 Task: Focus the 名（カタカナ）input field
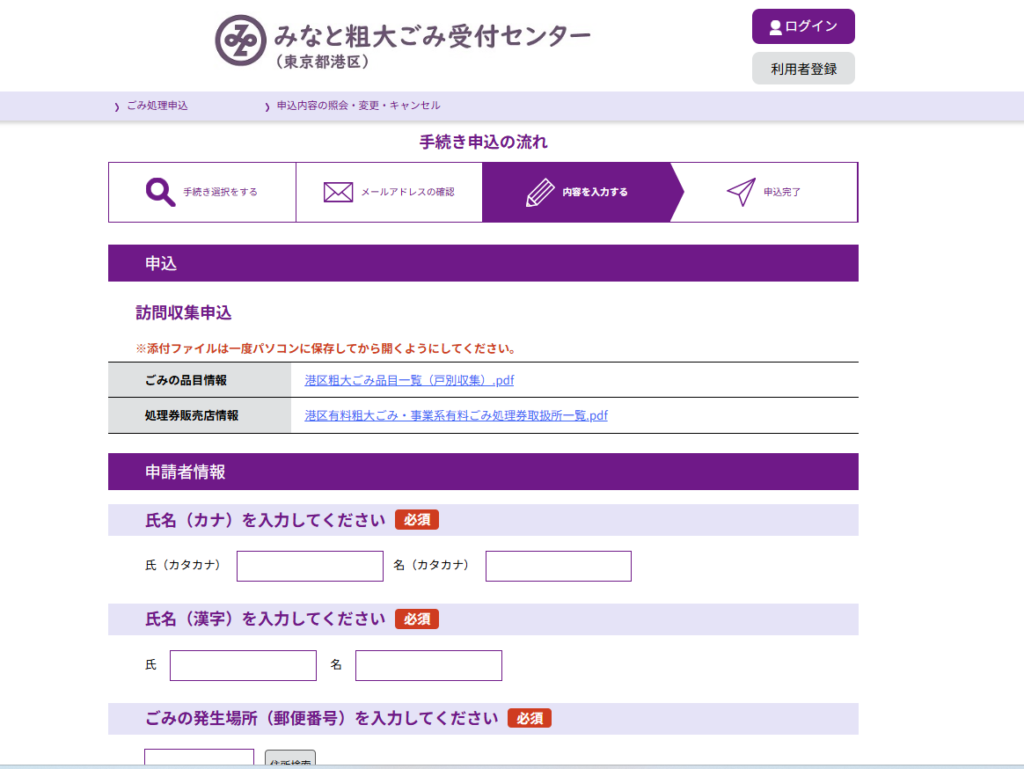[558, 566]
